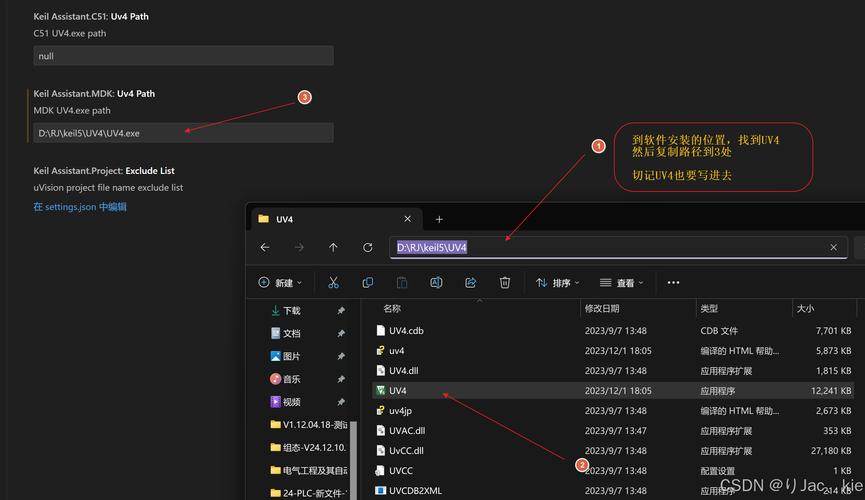Click the Forward arrow in File Explorer
The image size is (865, 500).
coord(299,247)
